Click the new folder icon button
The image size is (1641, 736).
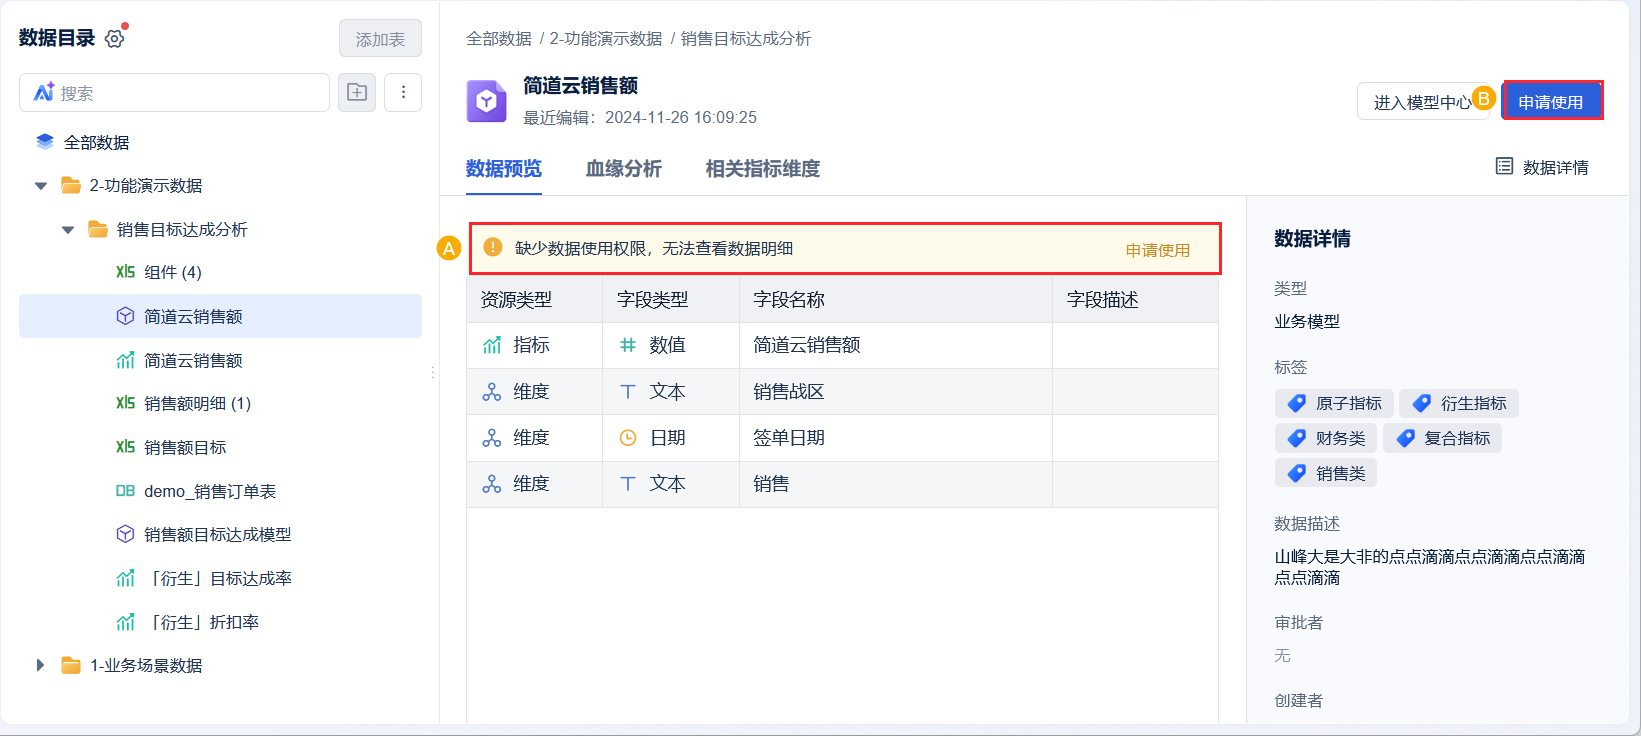pos(357,92)
